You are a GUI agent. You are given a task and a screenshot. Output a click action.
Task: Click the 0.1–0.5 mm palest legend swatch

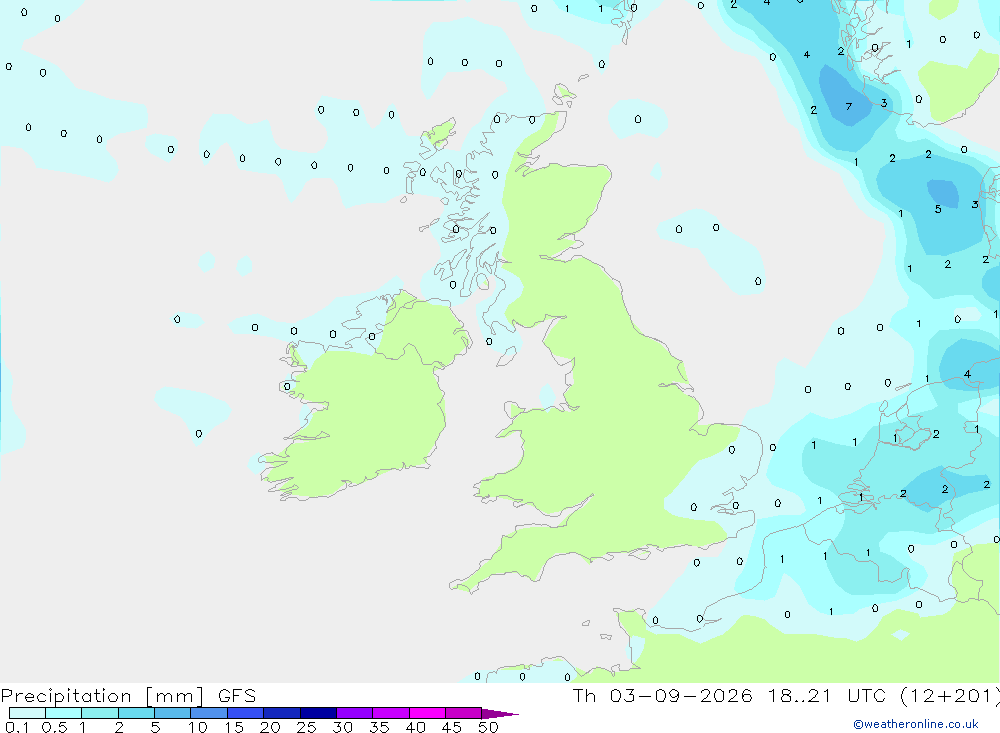pyautogui.click(x=27, y=713)
